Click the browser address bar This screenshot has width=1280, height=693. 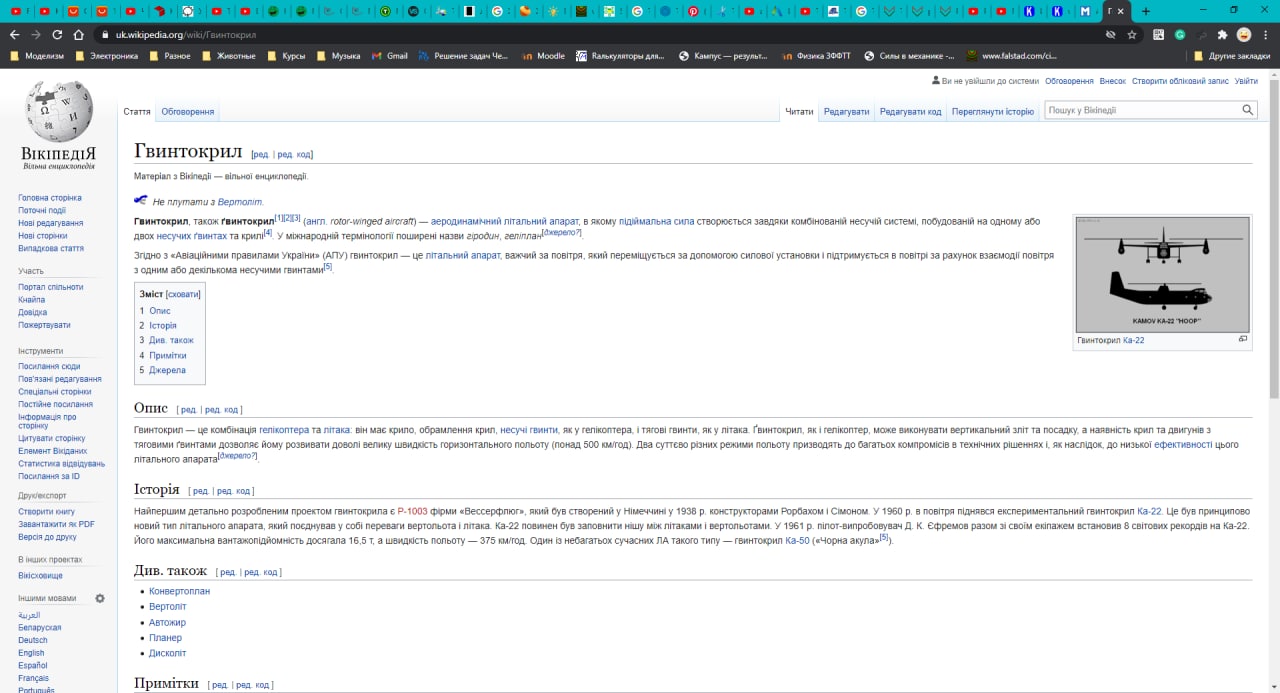coord(600,34)
